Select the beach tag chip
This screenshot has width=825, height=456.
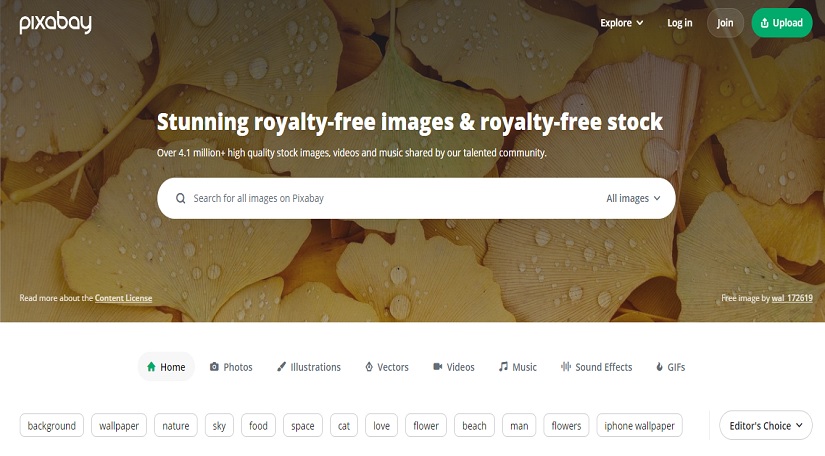[x=474, y=425]
